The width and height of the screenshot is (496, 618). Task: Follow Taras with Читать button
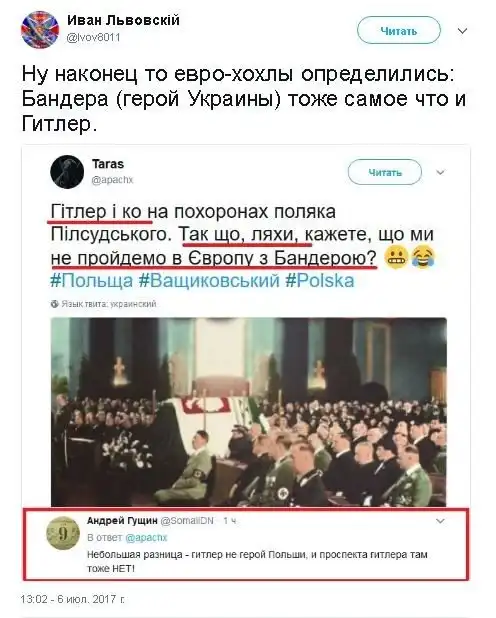[385, 172]
